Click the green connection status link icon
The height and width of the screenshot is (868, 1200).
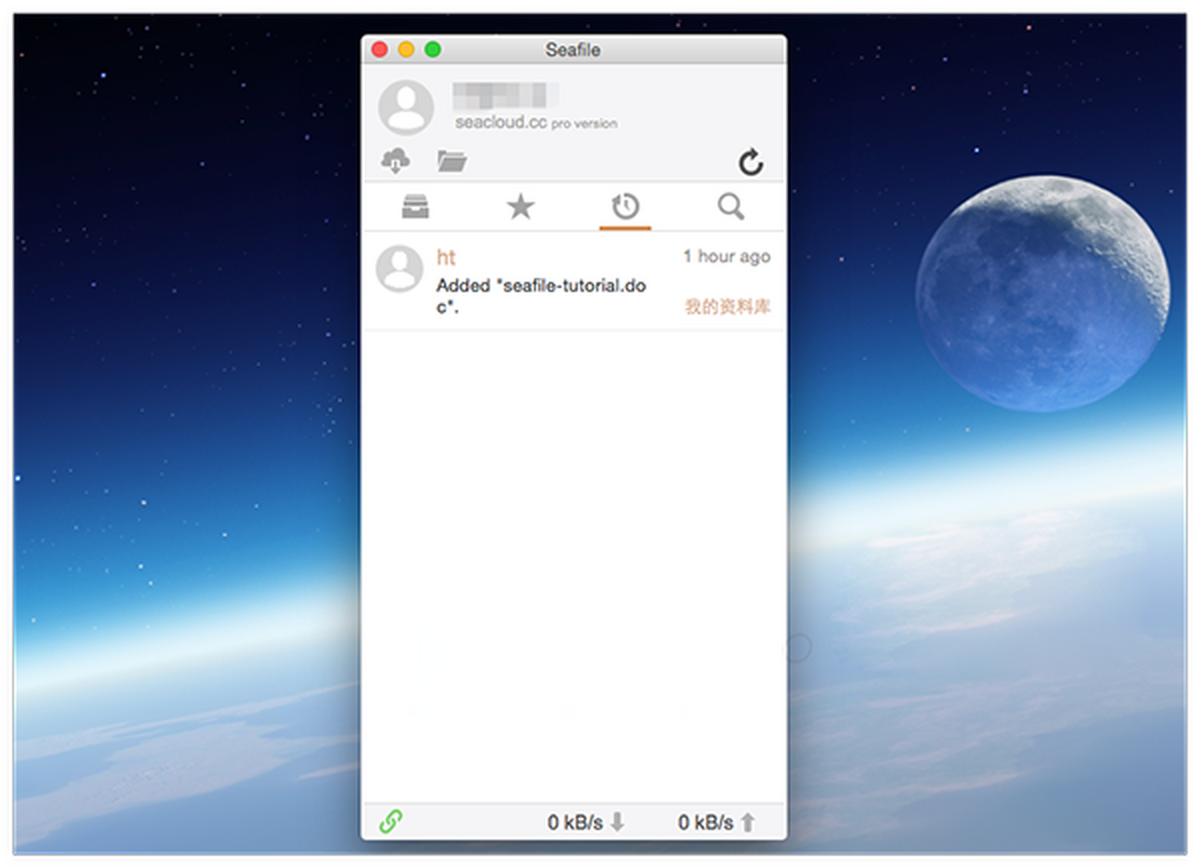390,822
